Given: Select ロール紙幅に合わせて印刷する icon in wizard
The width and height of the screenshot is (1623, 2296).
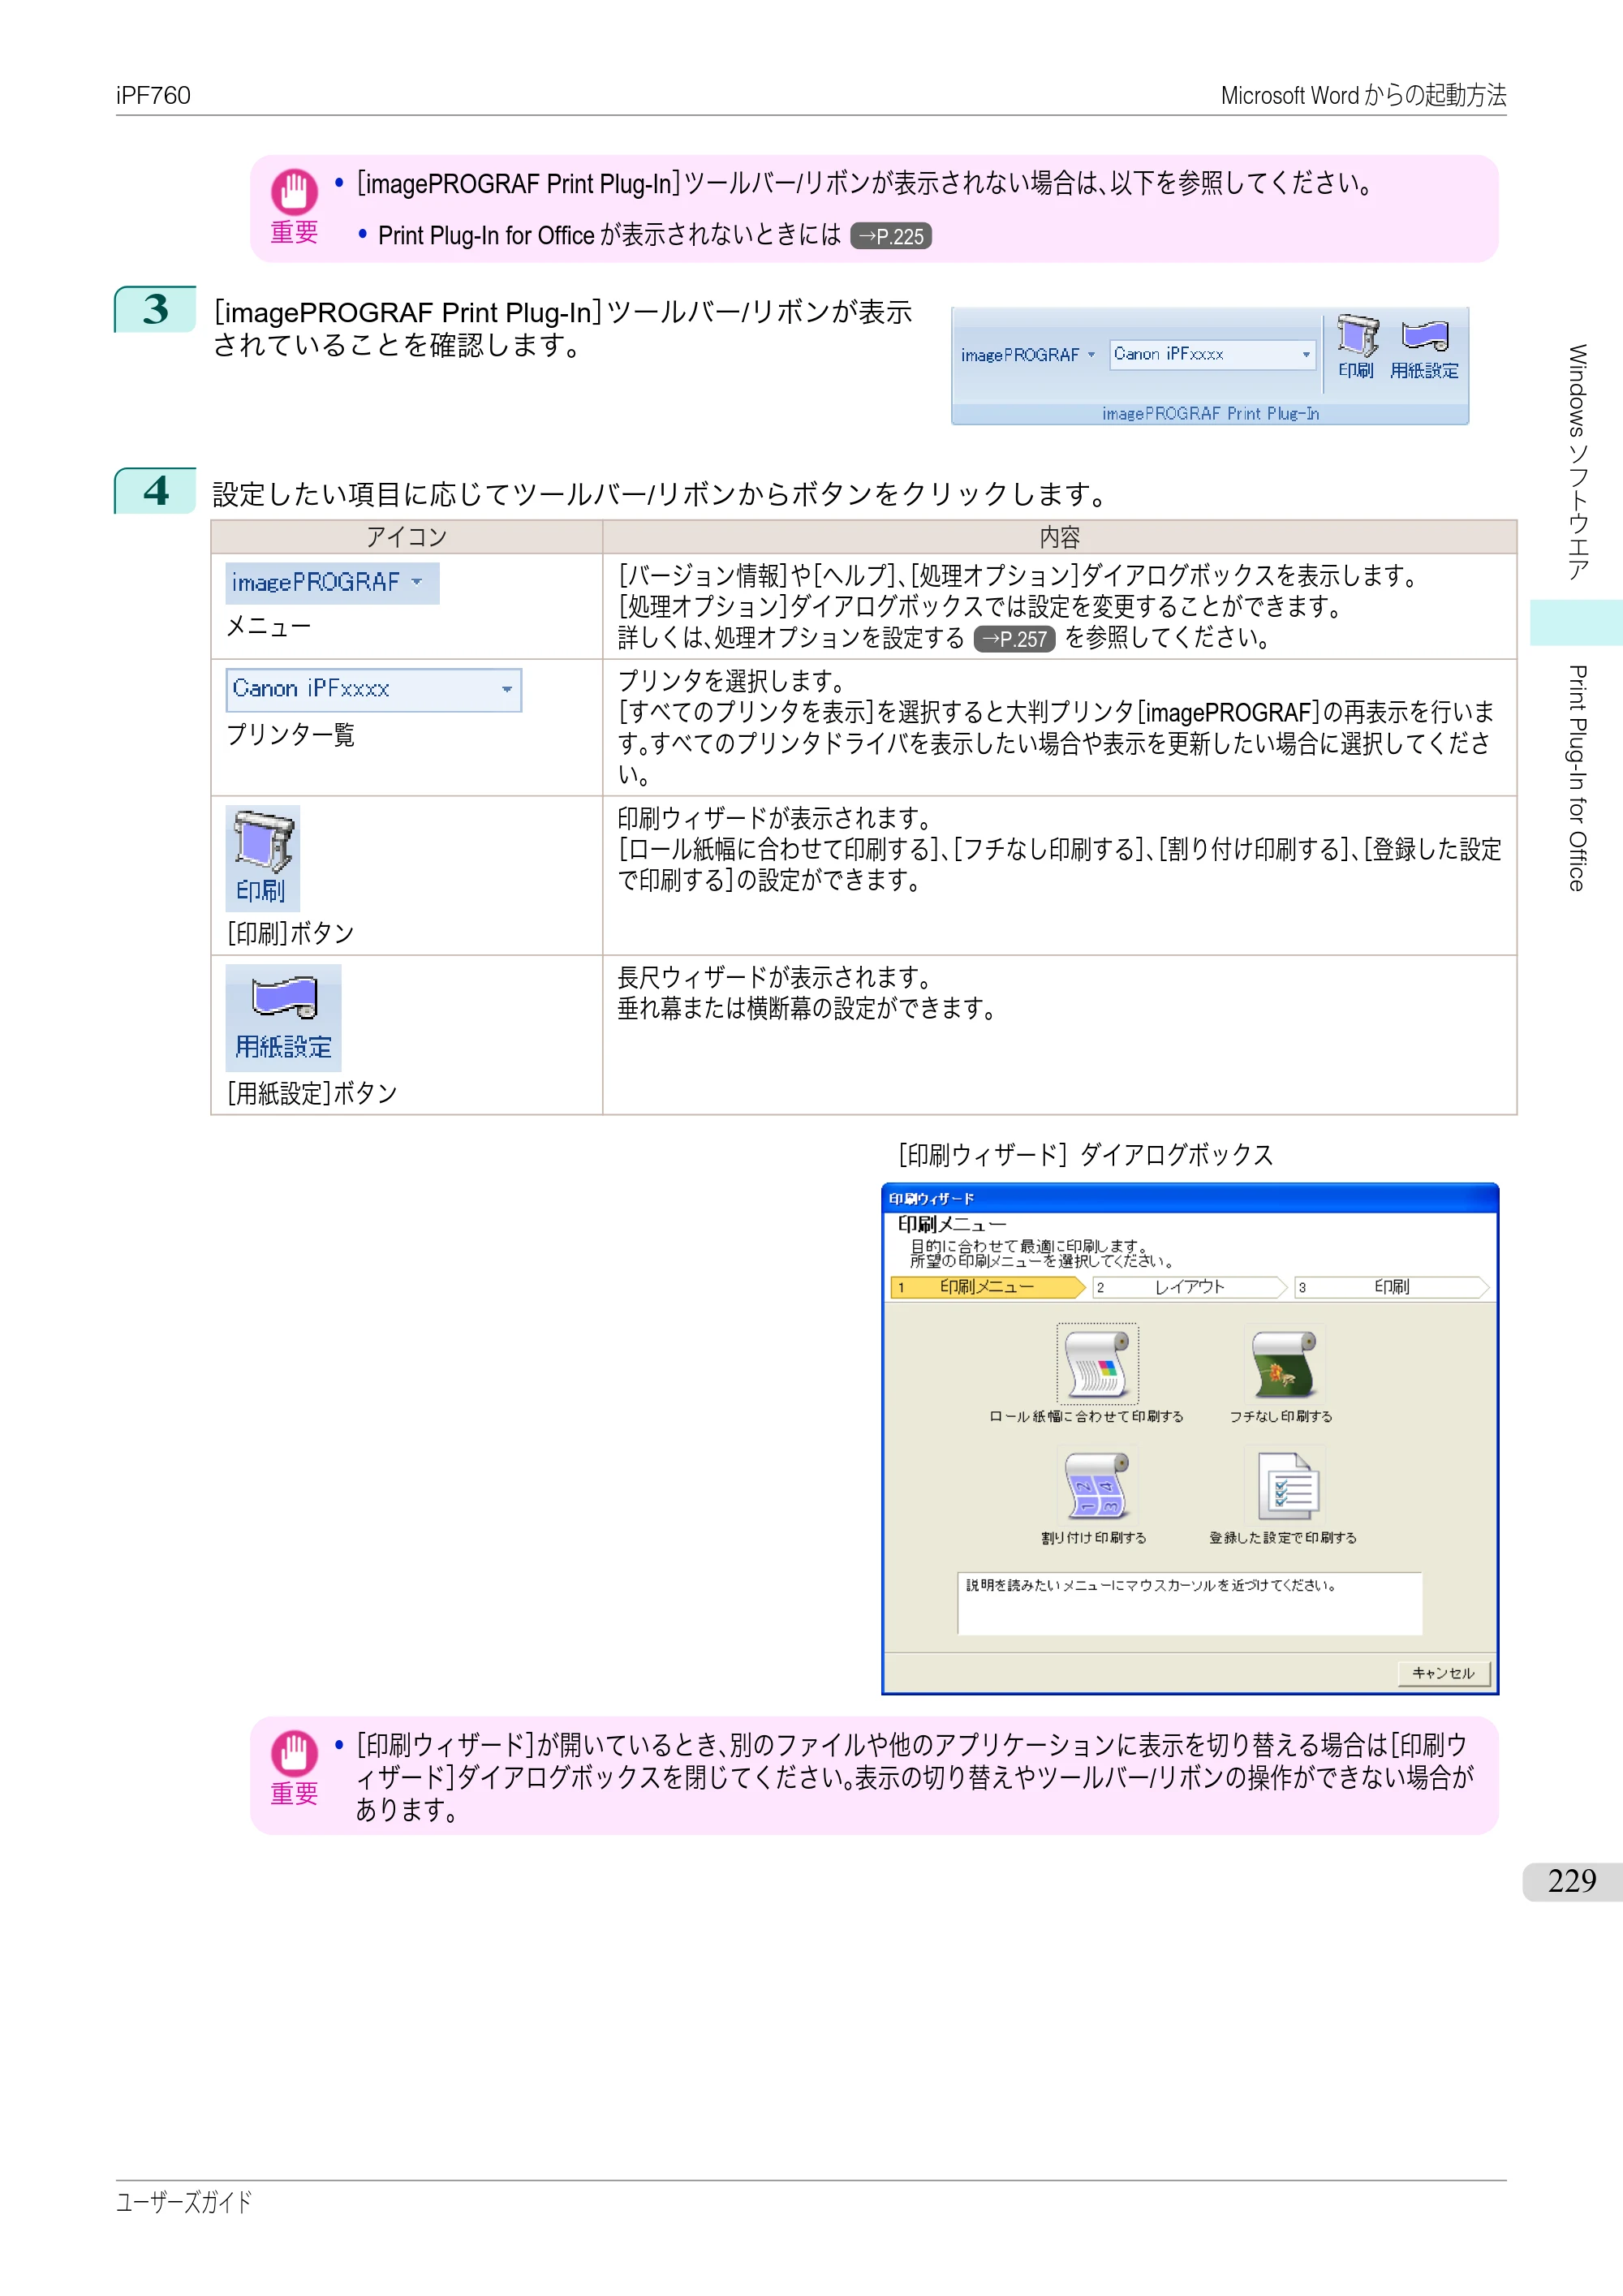Looking at the screenshot, I should pyautogui.click(x=1097, y=1364).
